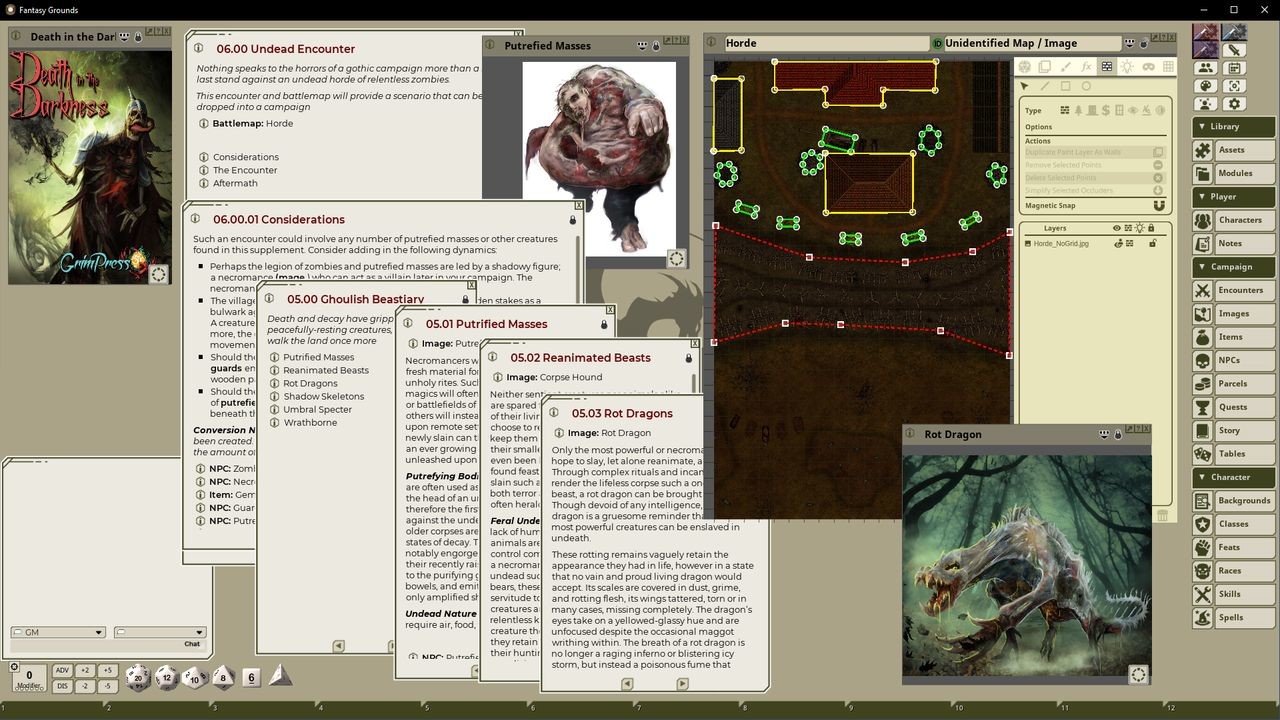
Task: Click The Encounter link in Undead Encounter window
Action: (244, 169)
